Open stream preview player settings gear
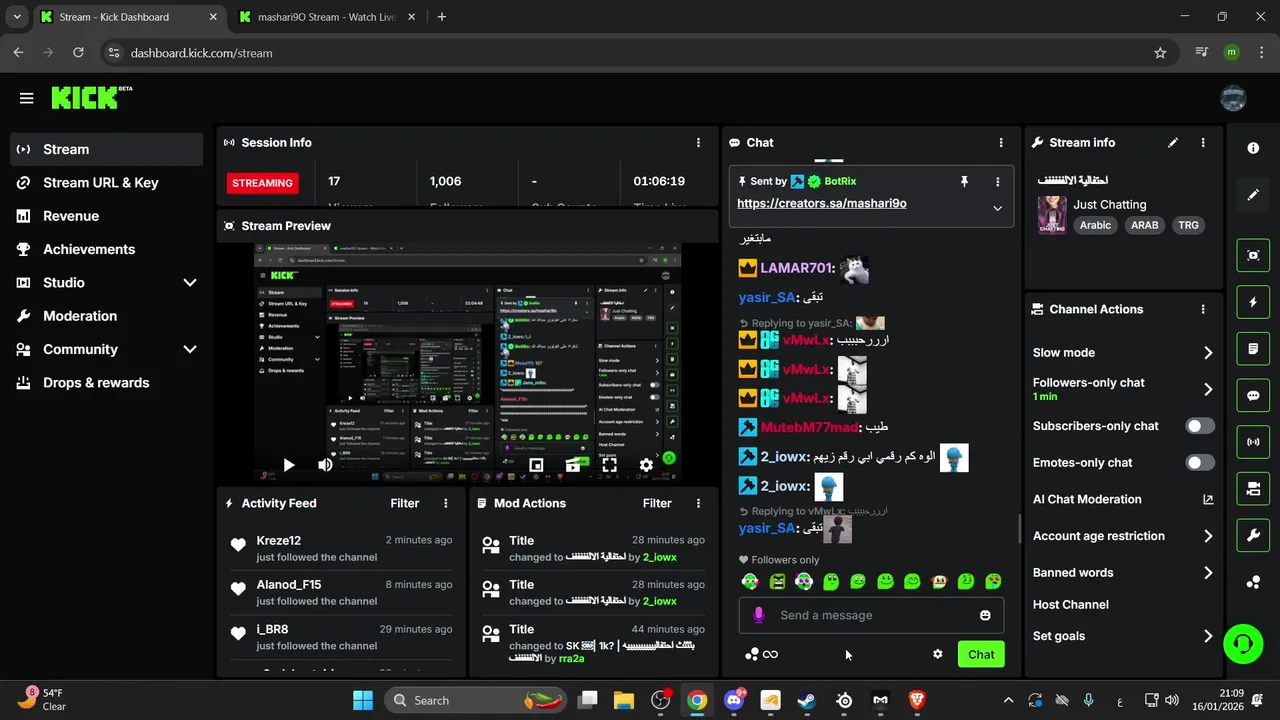The height and width of the screenshot is (720, 1280). [646, 465]
